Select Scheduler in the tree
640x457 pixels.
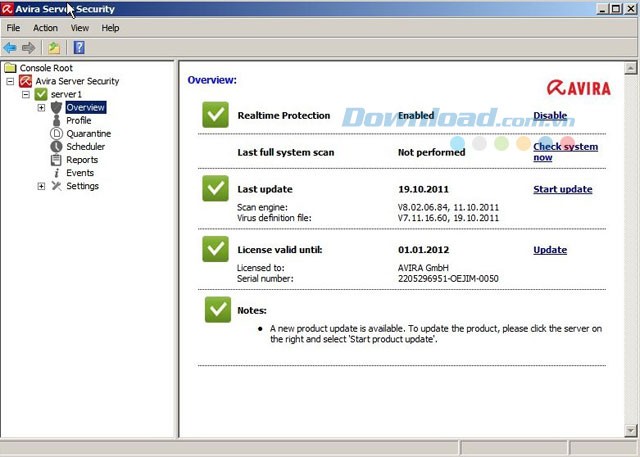[86, 146]
